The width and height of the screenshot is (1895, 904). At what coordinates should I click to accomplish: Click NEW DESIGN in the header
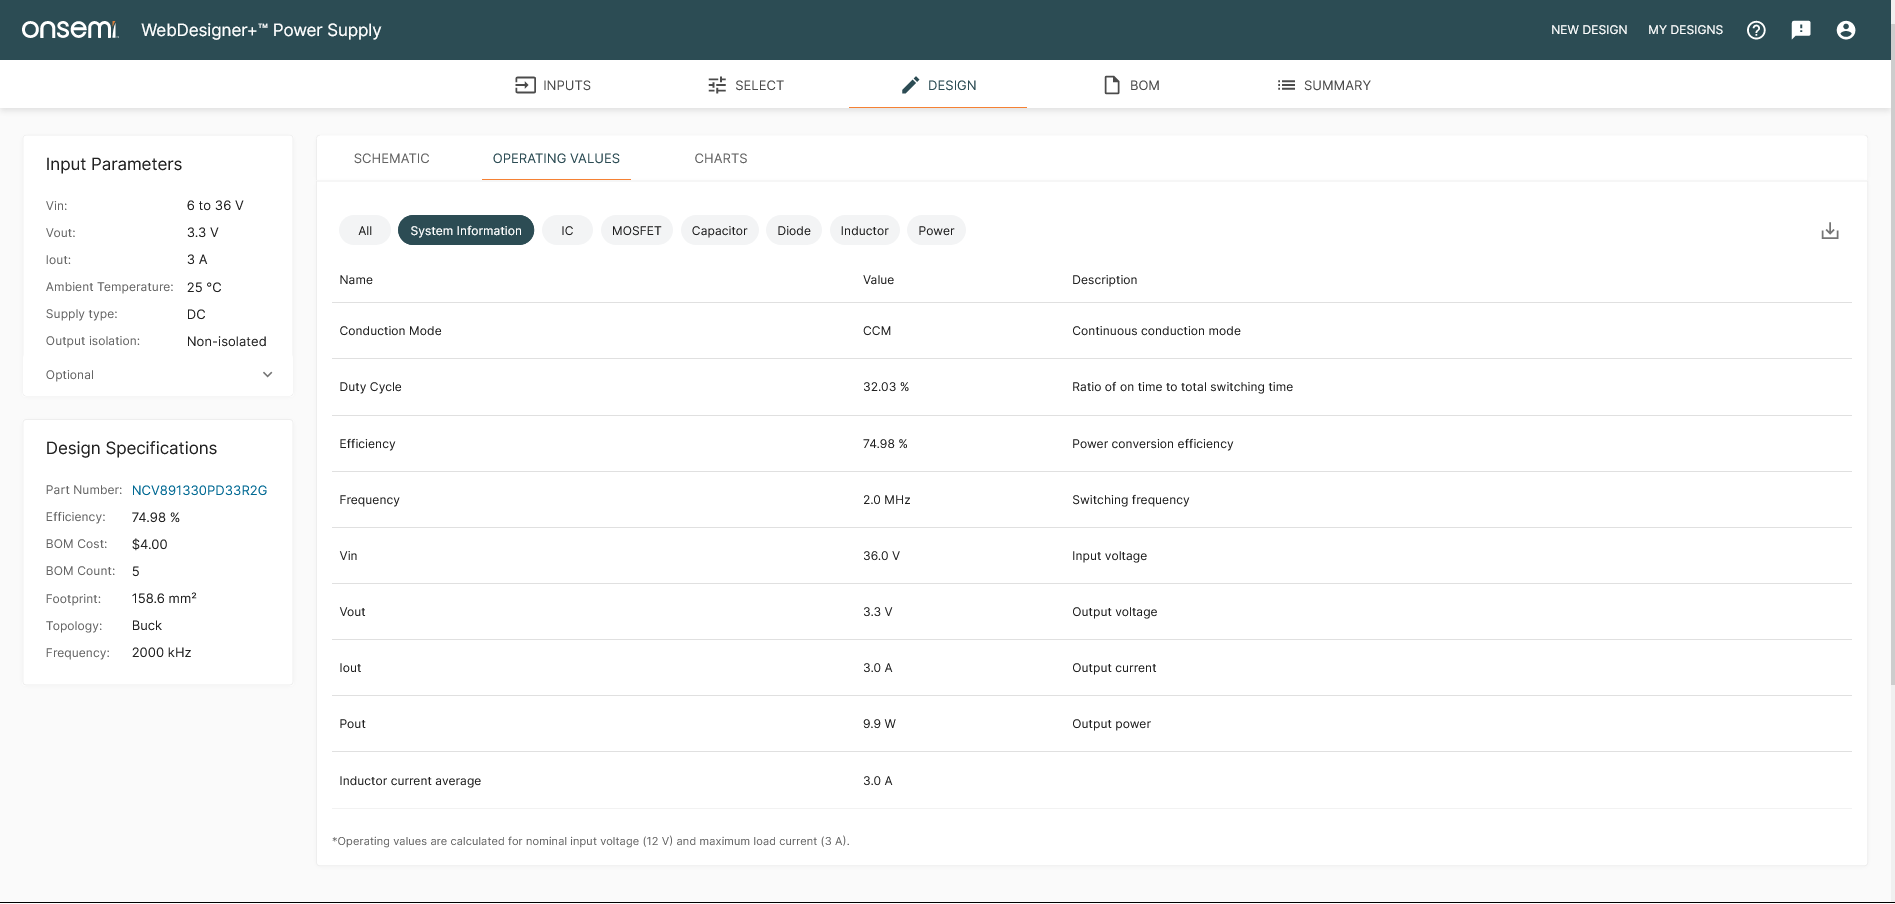[x=1589, y=30]
